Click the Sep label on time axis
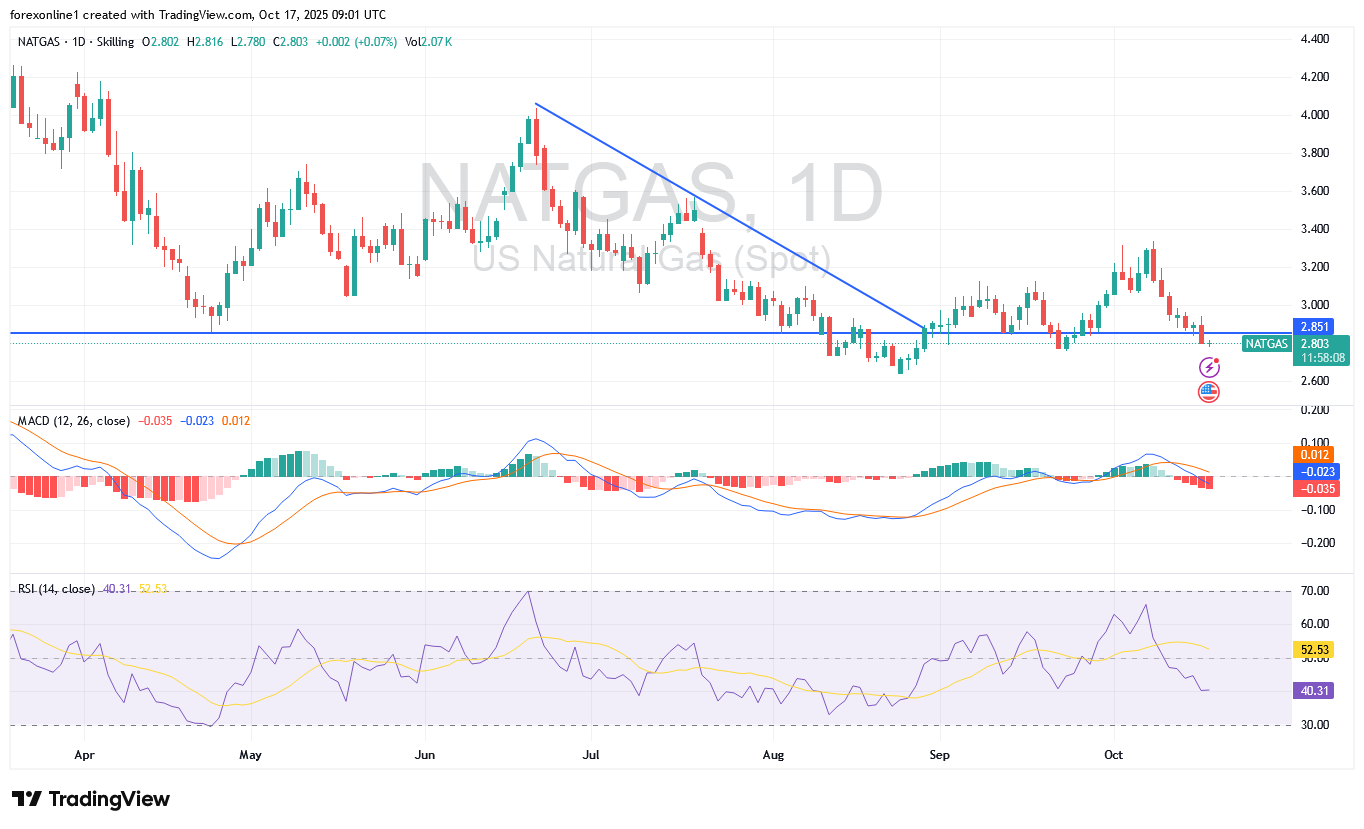Viewport: 1364px width, 829px height. coord(938,755)
